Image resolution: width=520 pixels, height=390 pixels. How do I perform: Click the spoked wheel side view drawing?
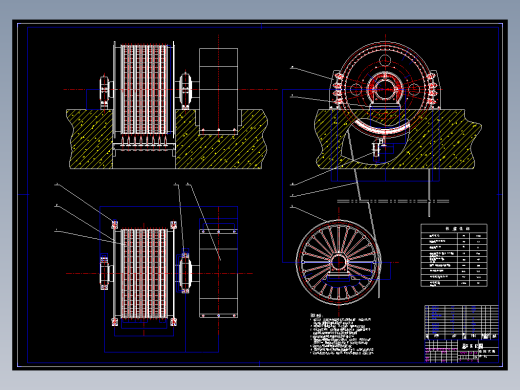click(339, 262)
